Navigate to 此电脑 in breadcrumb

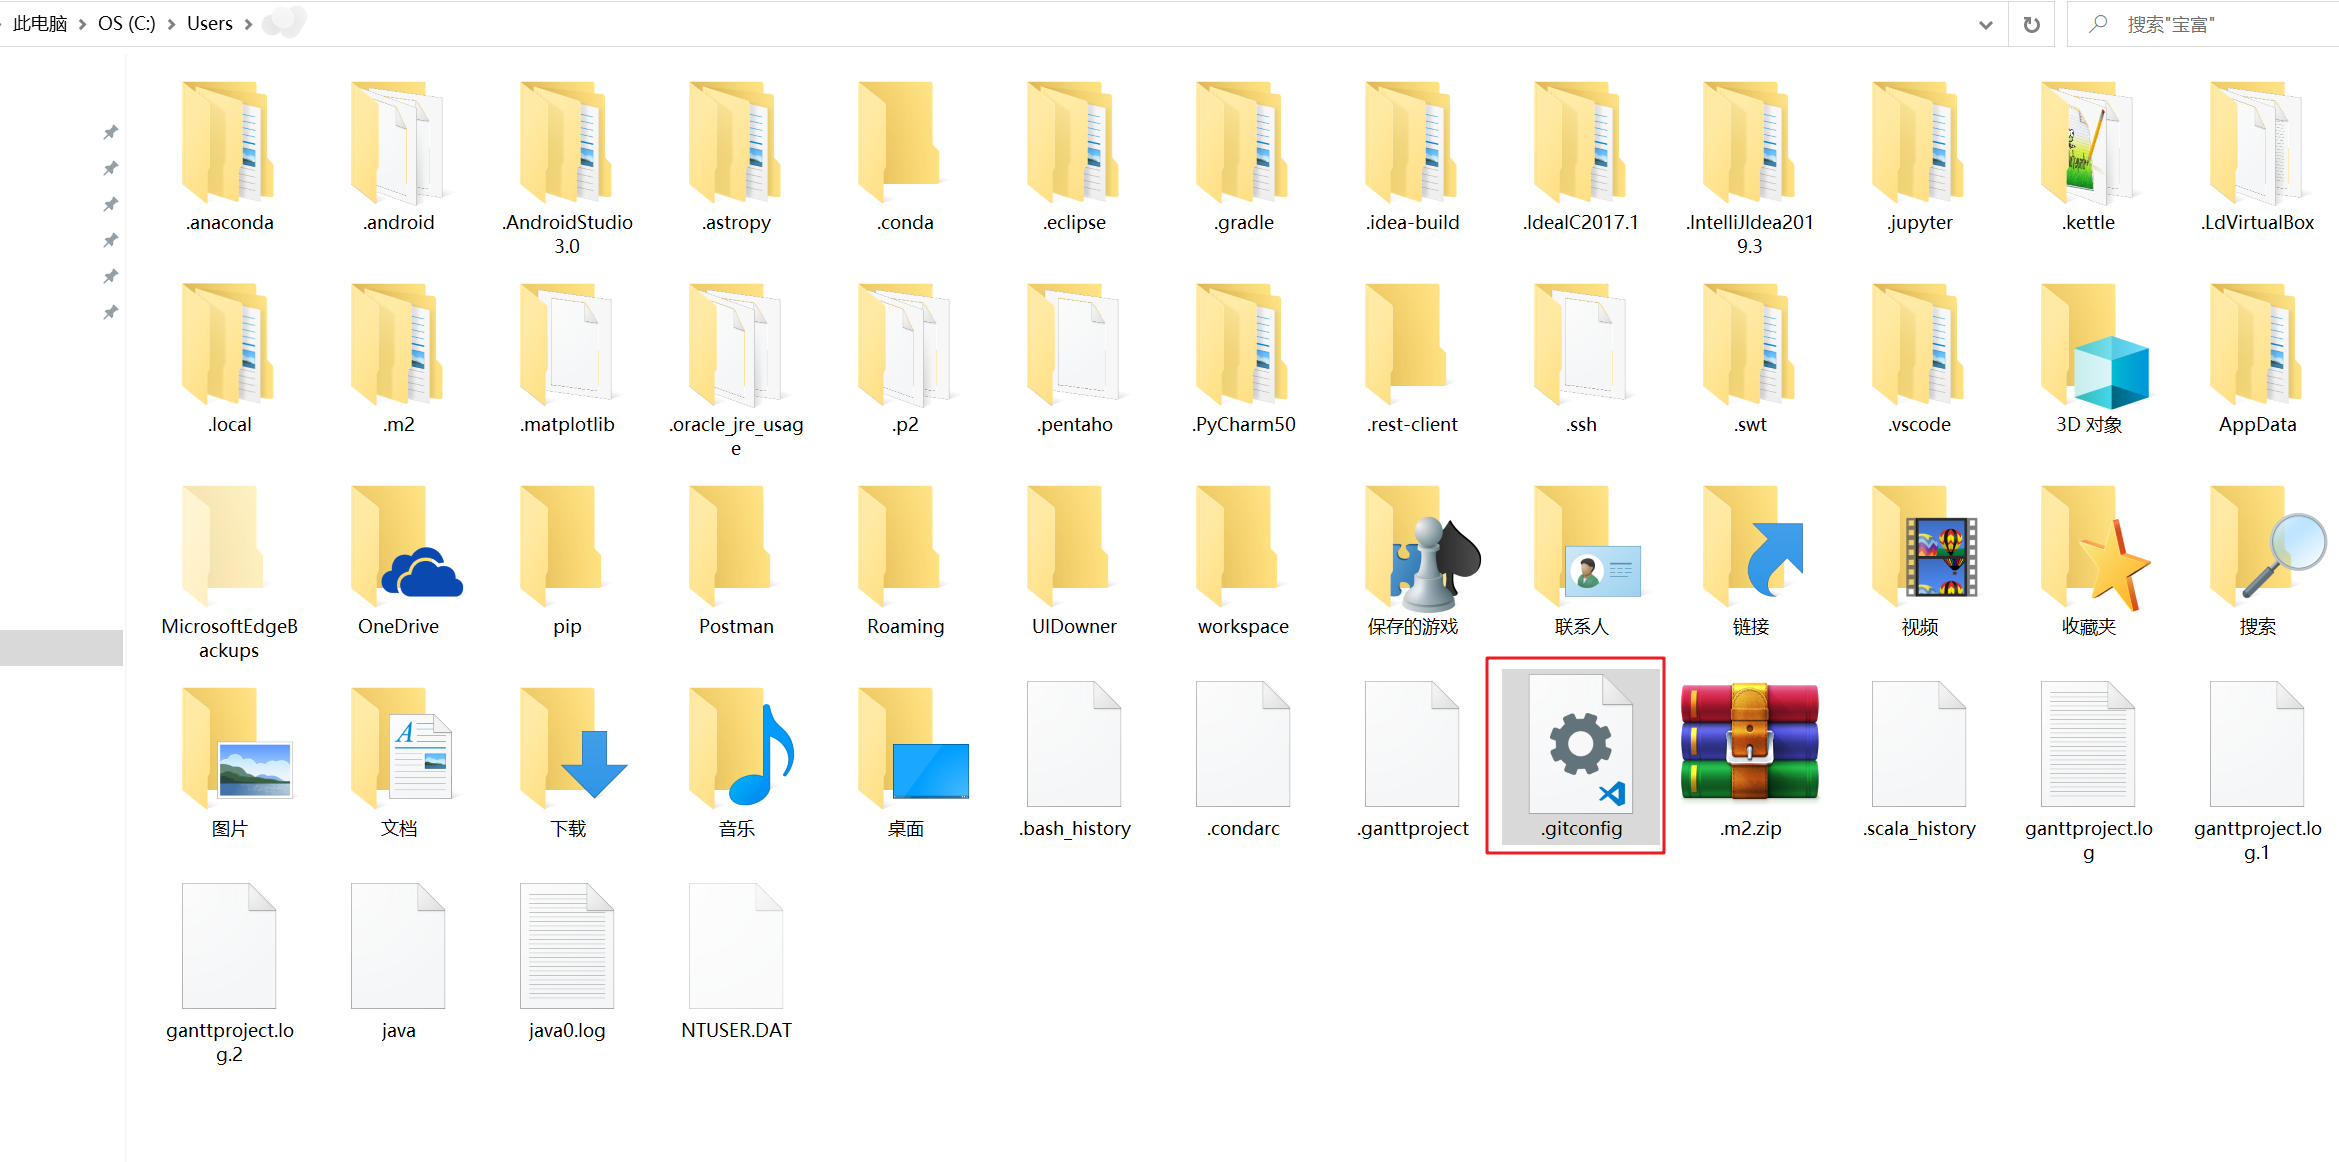(x=40, y=24)
